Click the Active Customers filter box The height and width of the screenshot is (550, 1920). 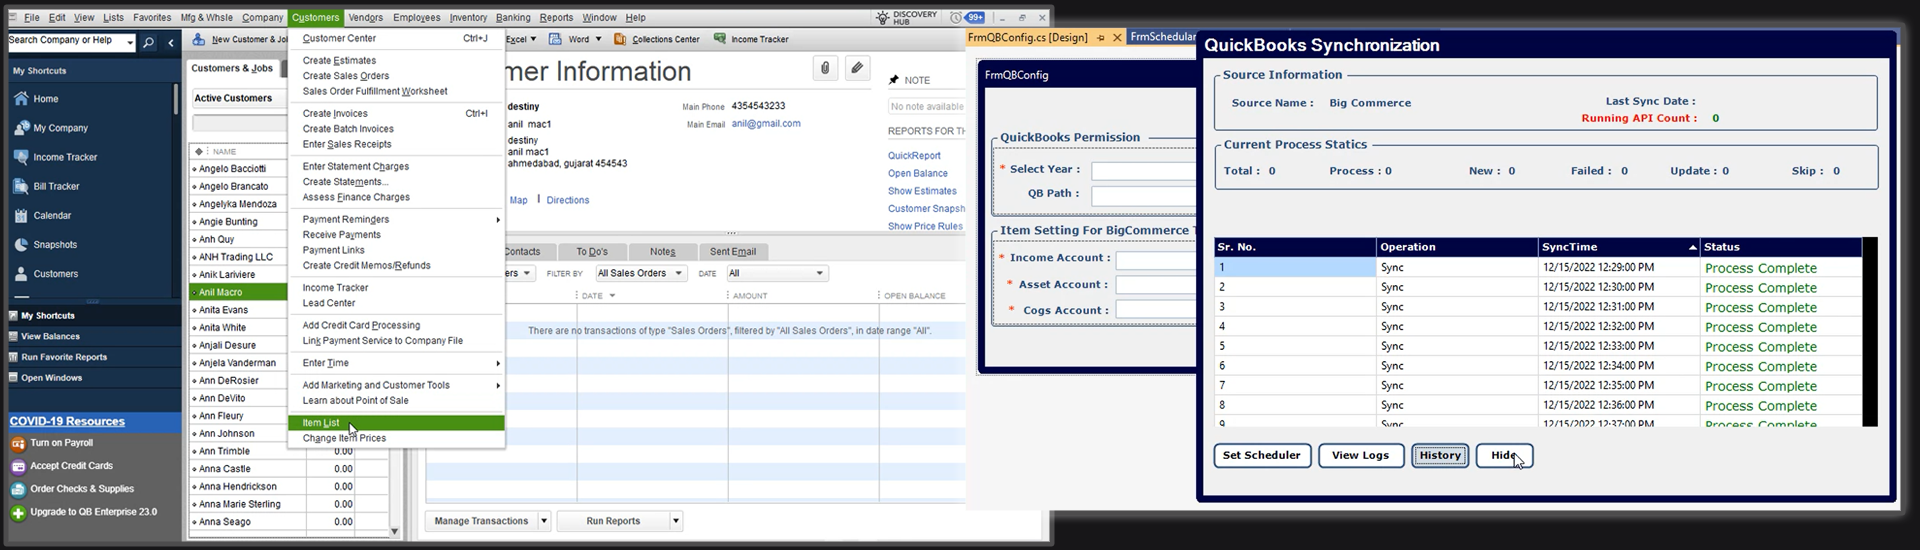[x=237, y=98]
